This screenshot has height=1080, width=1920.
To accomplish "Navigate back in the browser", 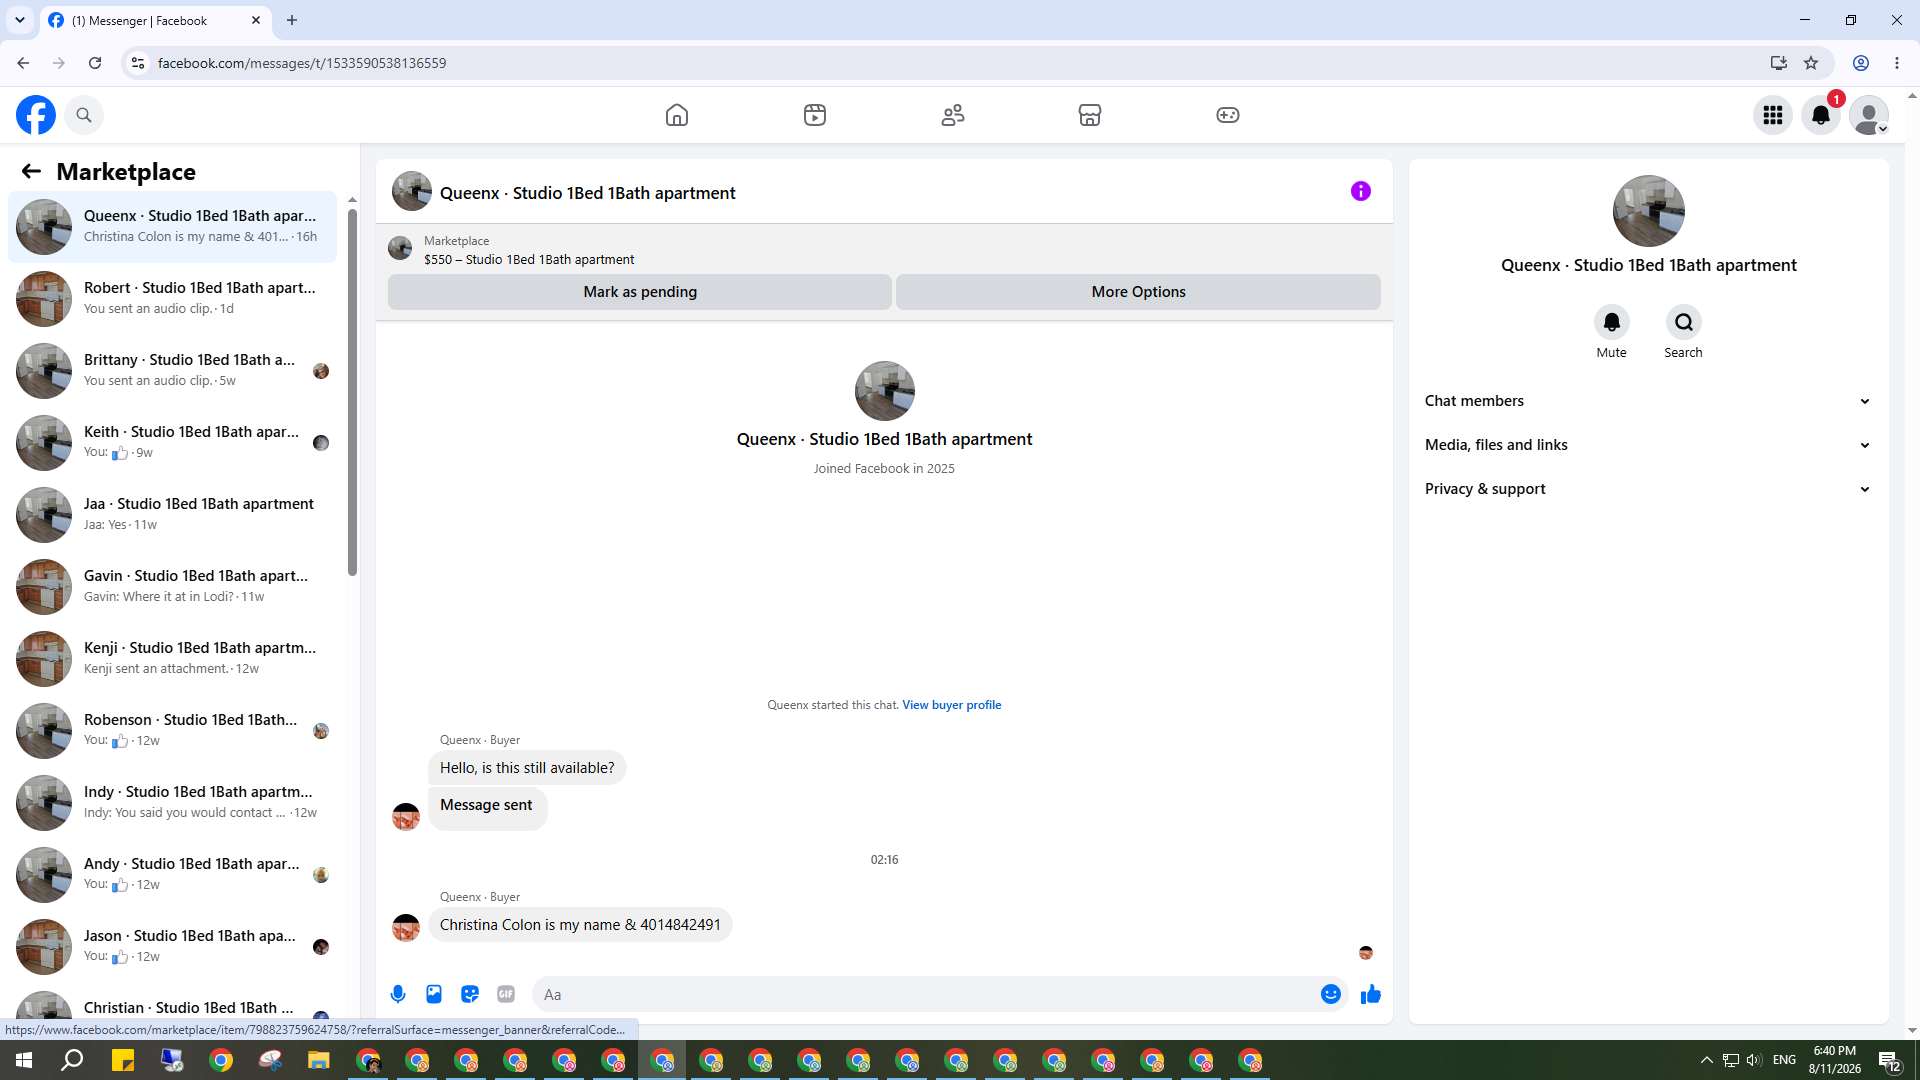I will (23, 63).
